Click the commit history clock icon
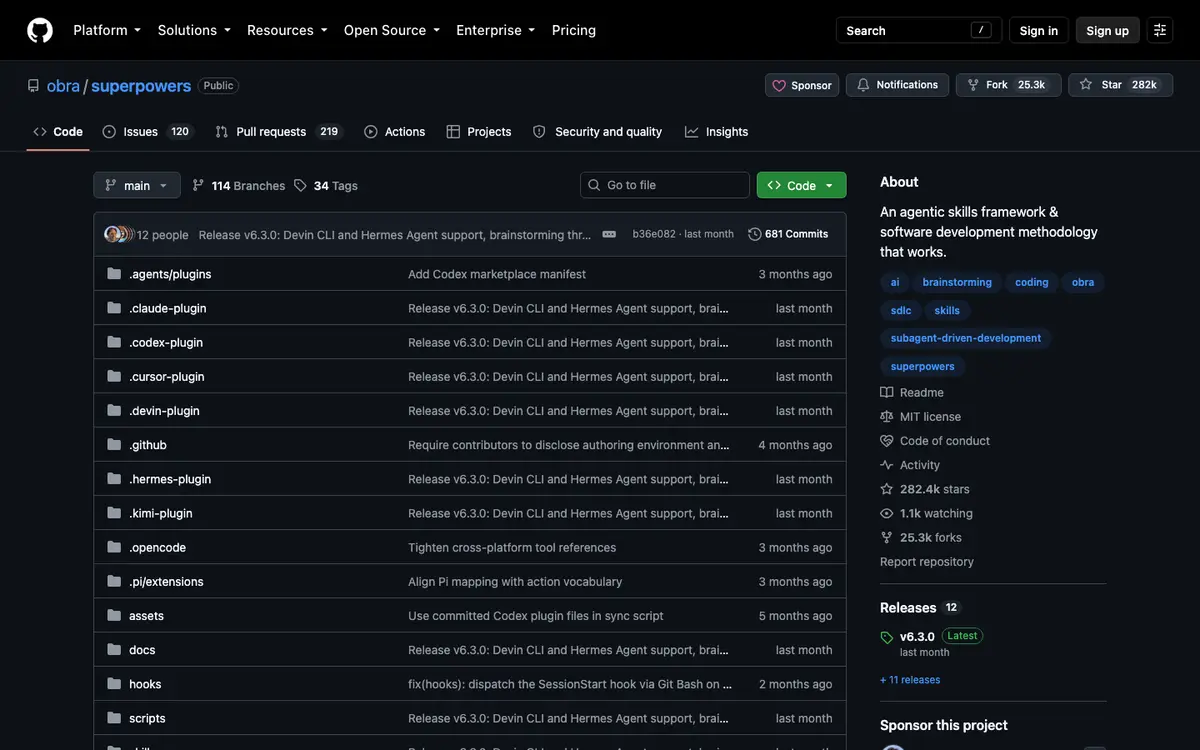1200x750 pixels. (x=755, y=234)
